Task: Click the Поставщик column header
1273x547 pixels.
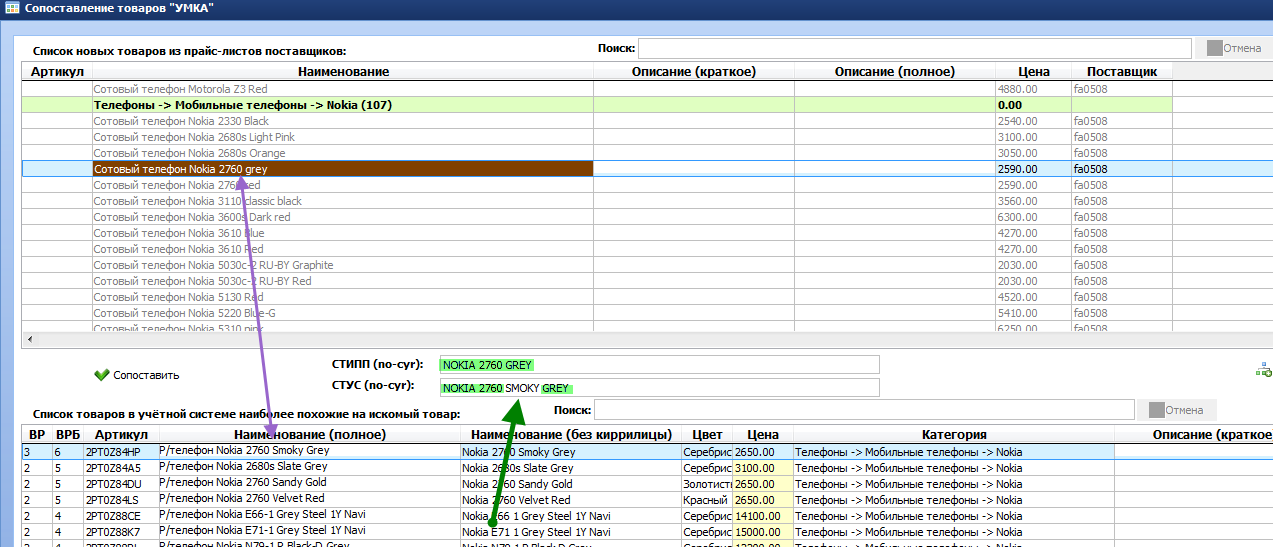Action: [x=1122, y=72]
